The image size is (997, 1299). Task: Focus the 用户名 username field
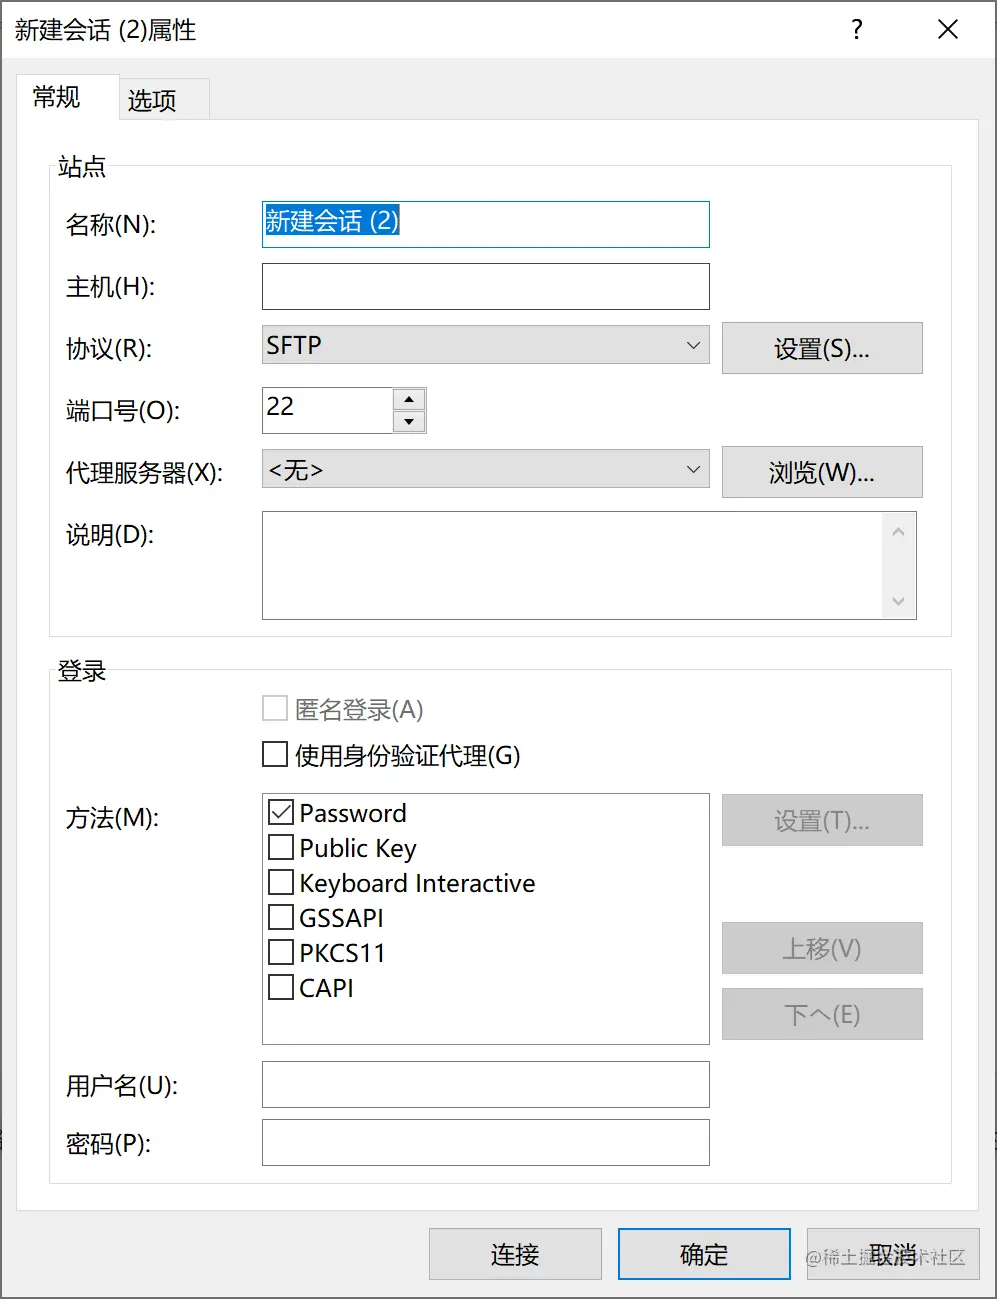click(485, 1085)
